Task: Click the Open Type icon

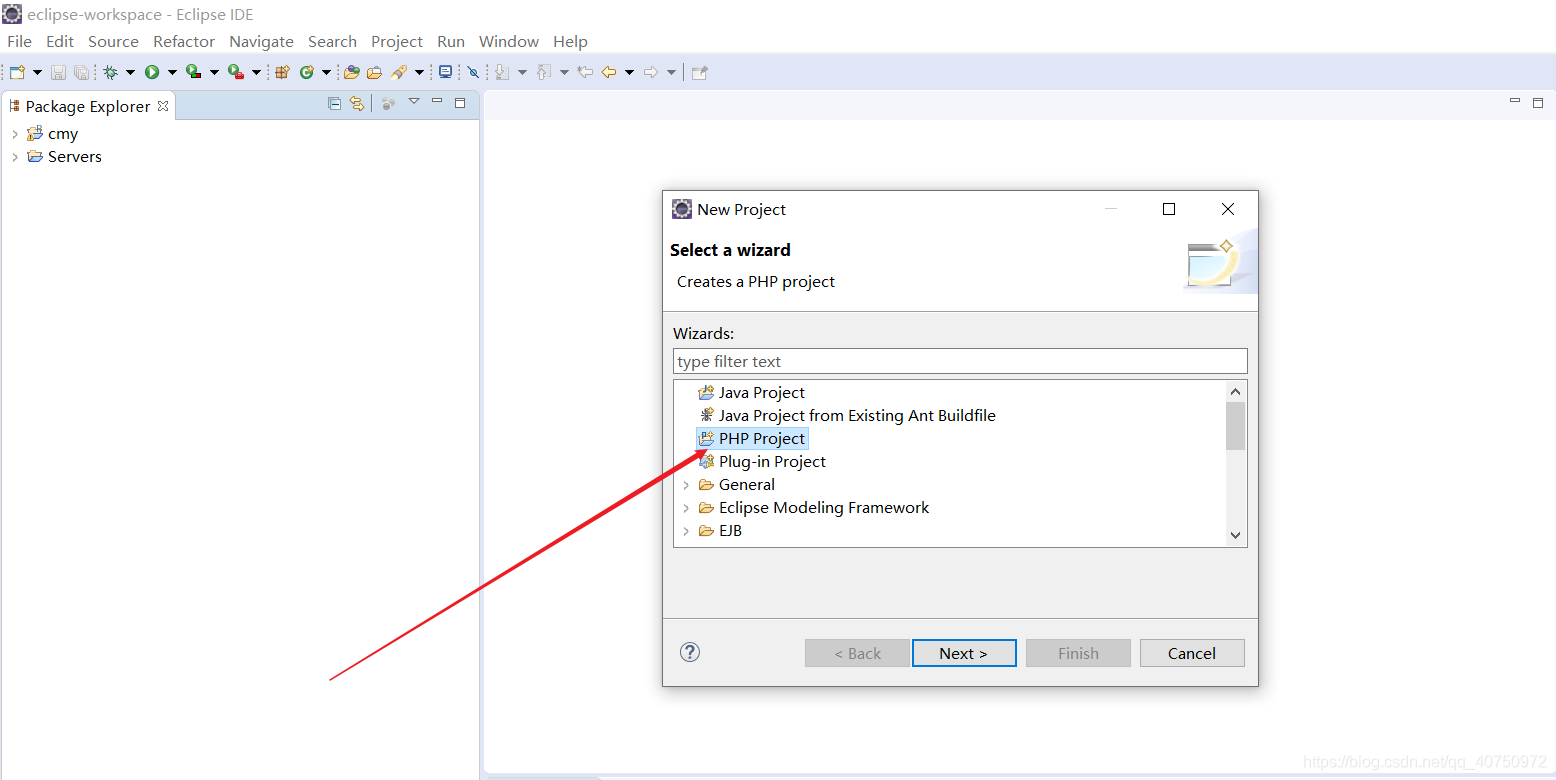Action: coord(351,72)
